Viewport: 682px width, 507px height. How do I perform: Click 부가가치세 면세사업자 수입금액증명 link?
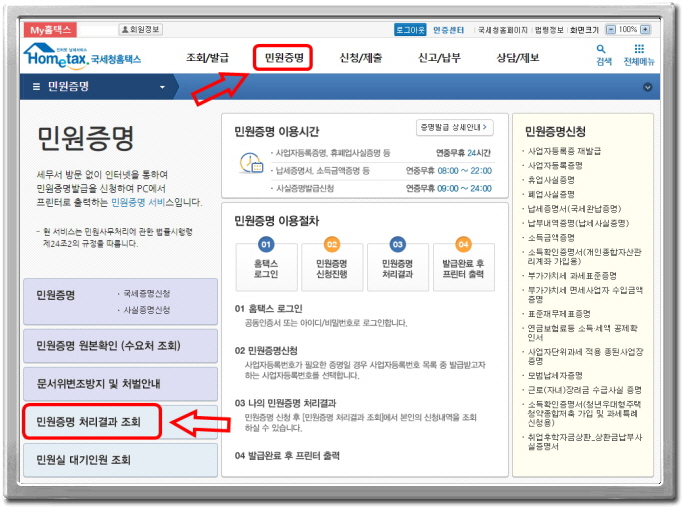point(585,294)
